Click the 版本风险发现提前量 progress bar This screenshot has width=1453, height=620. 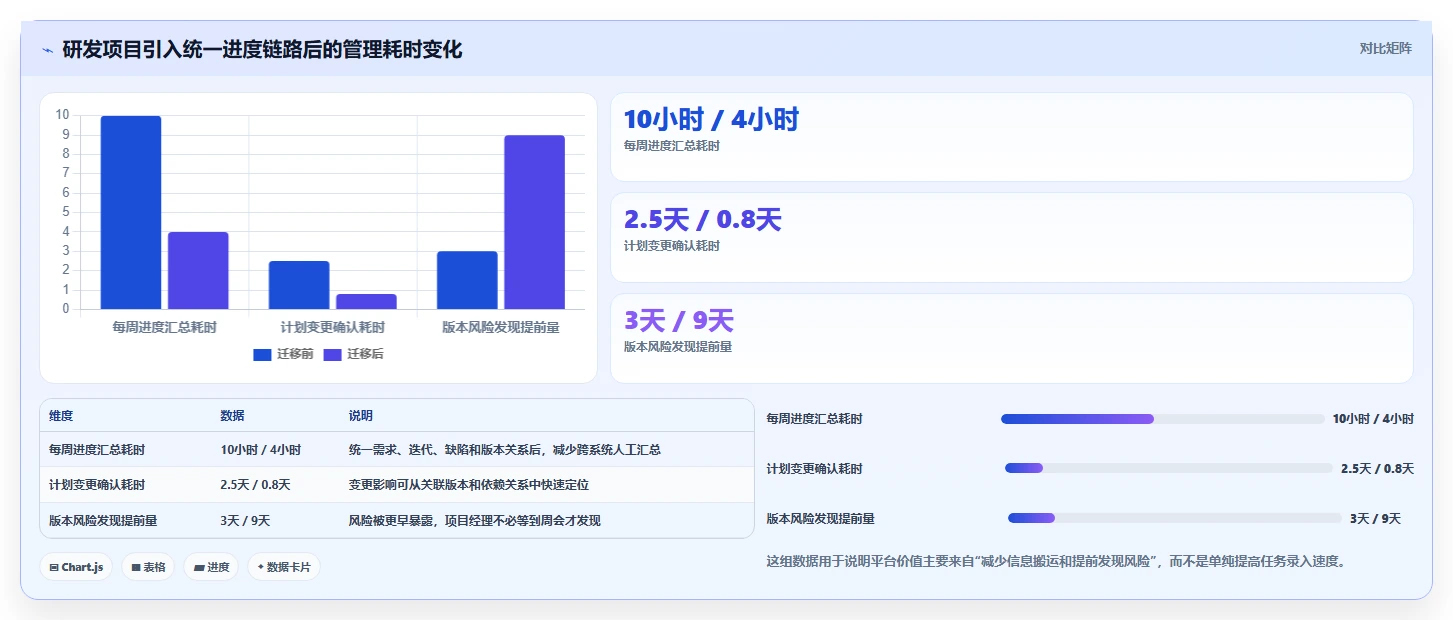tap(1175, 518)
